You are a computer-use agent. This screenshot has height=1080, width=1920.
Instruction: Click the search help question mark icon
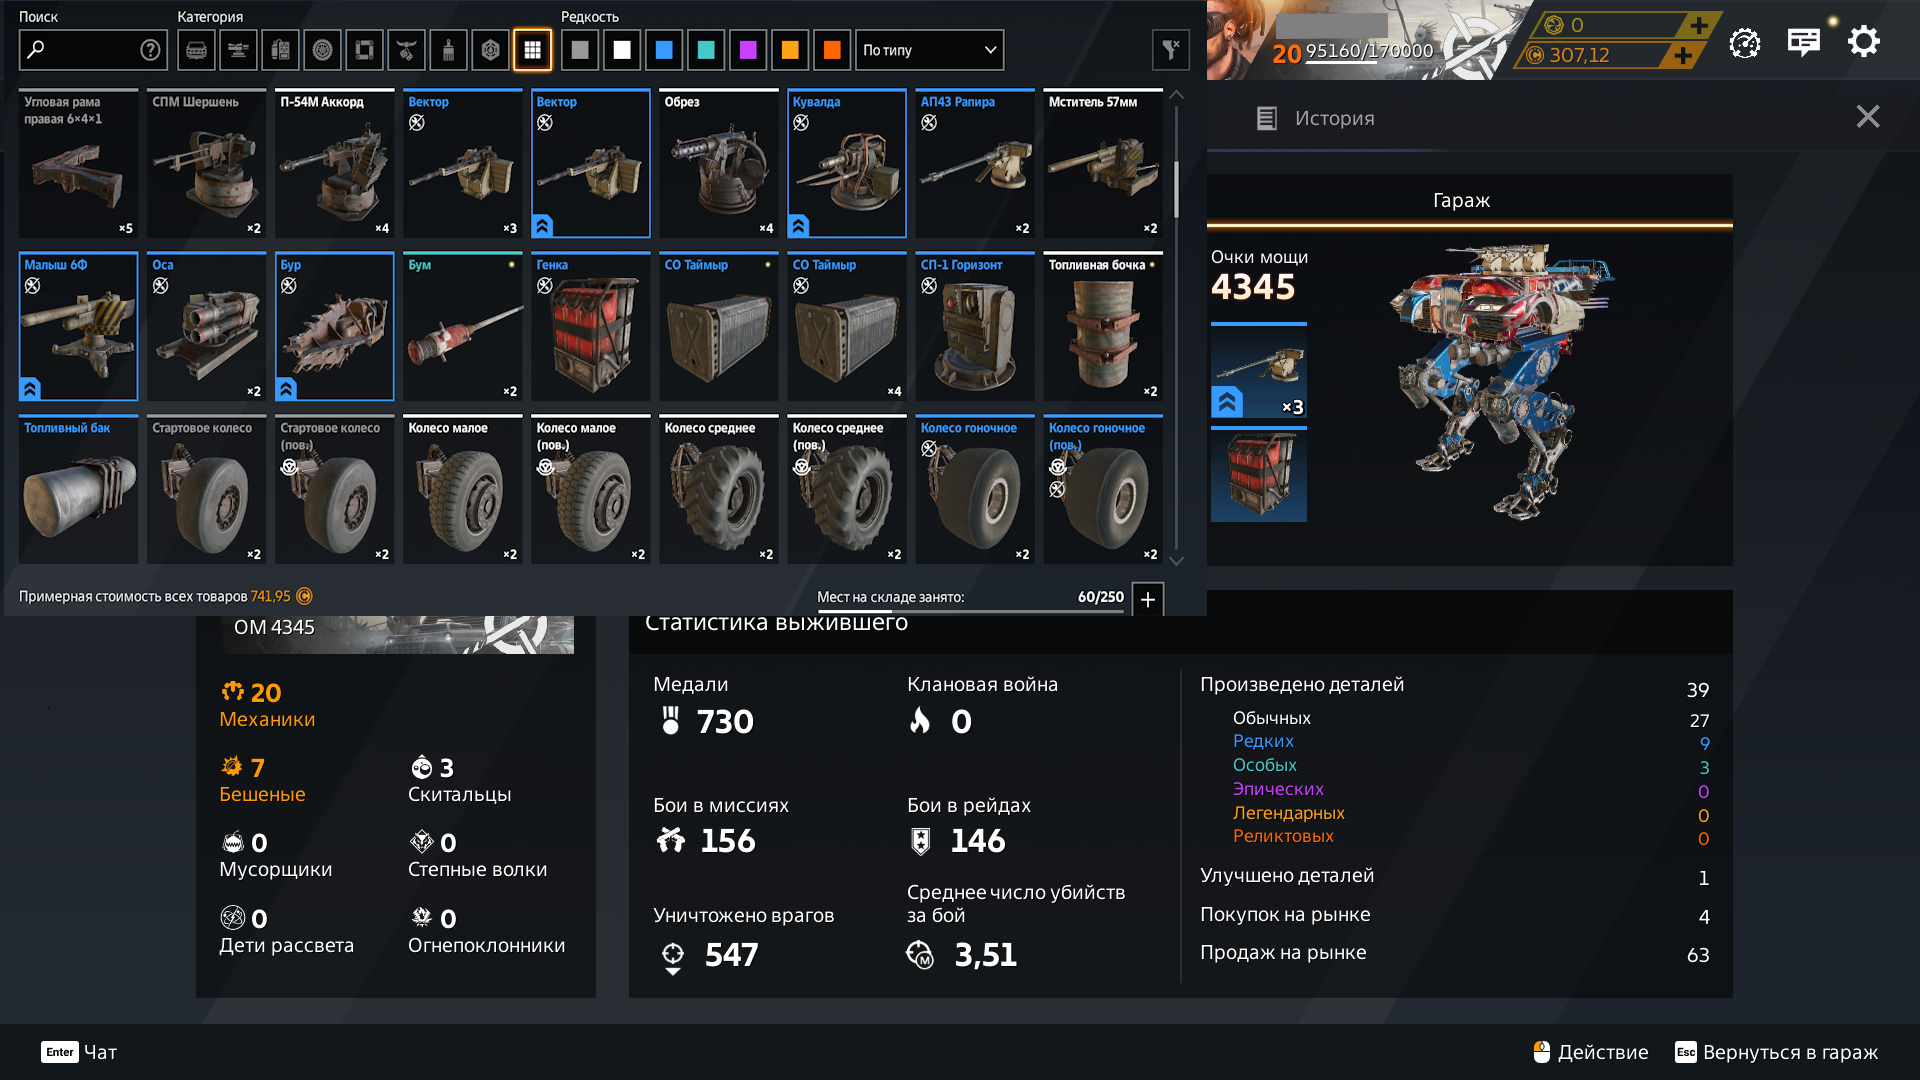click(150, 50)
